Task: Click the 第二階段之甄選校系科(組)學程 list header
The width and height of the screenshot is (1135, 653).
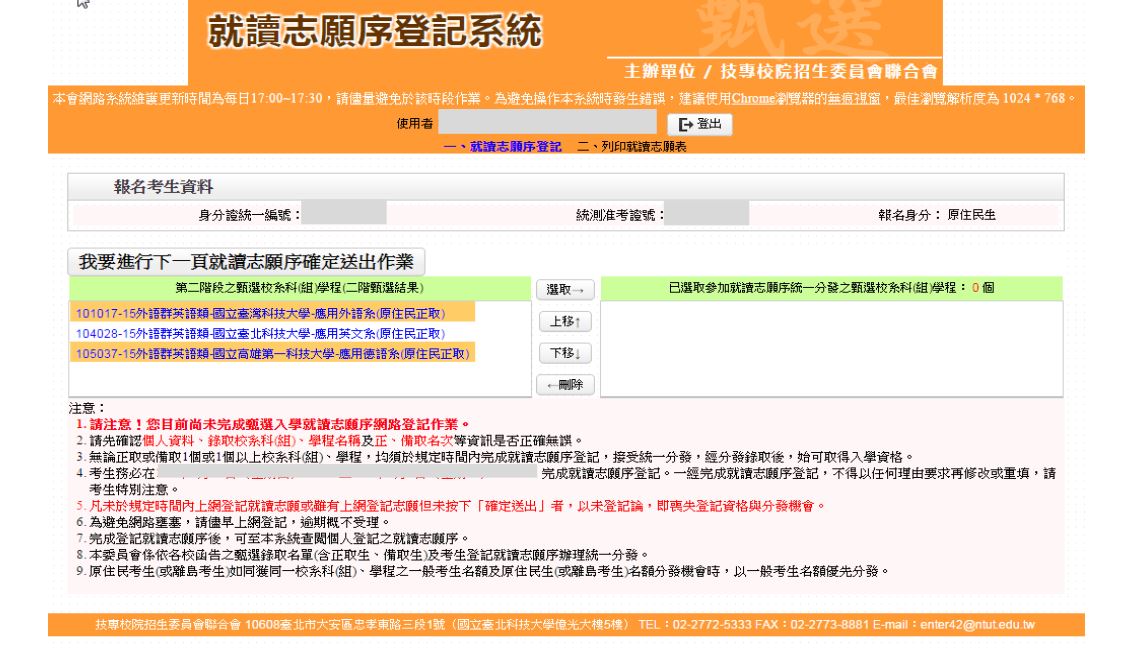Action: pos(300,287)
